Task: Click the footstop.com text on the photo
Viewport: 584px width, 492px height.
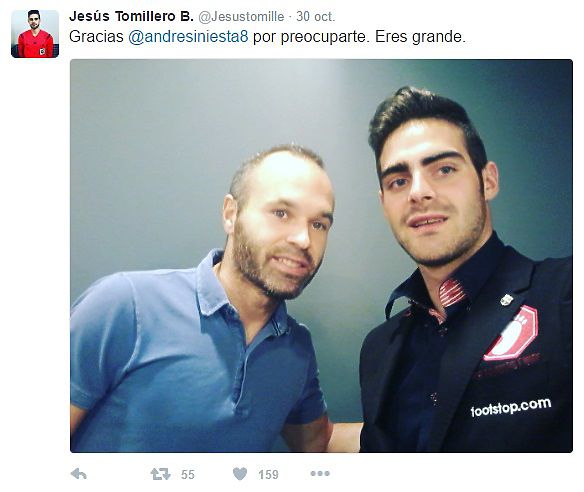Action: tap(511, 407)
